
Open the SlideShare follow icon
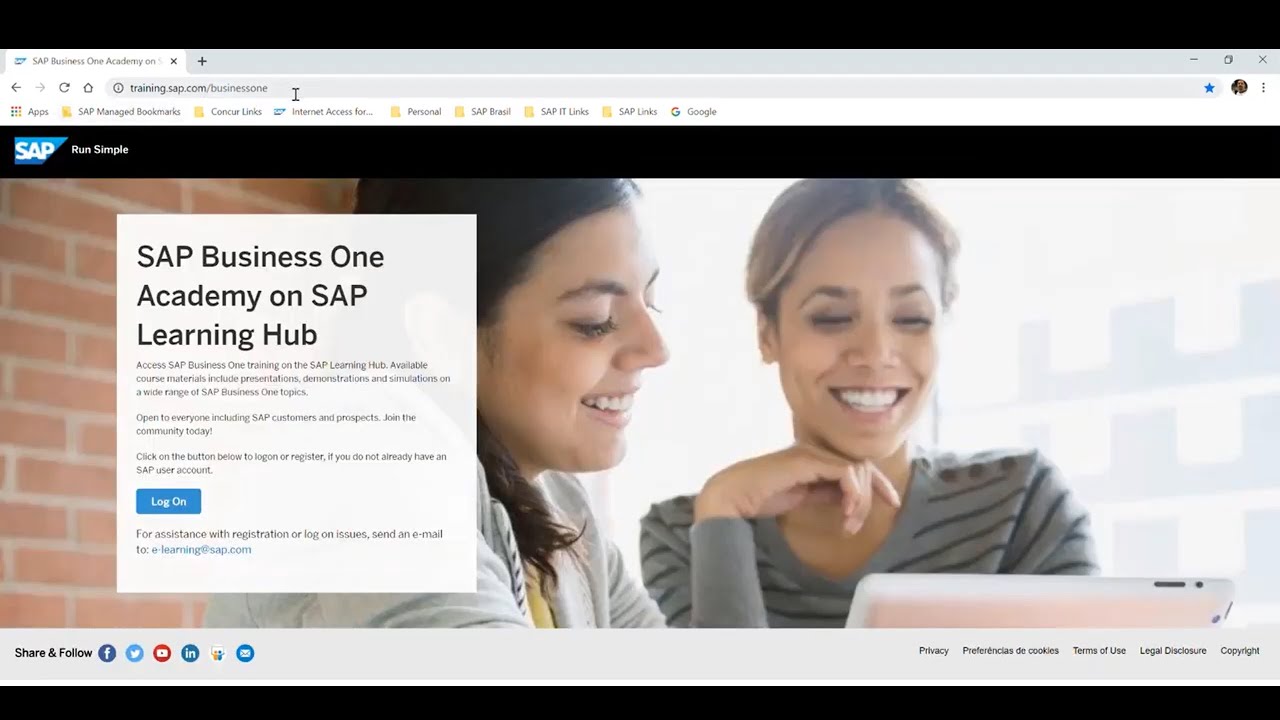pyautogui.click(x=217, y=653)
